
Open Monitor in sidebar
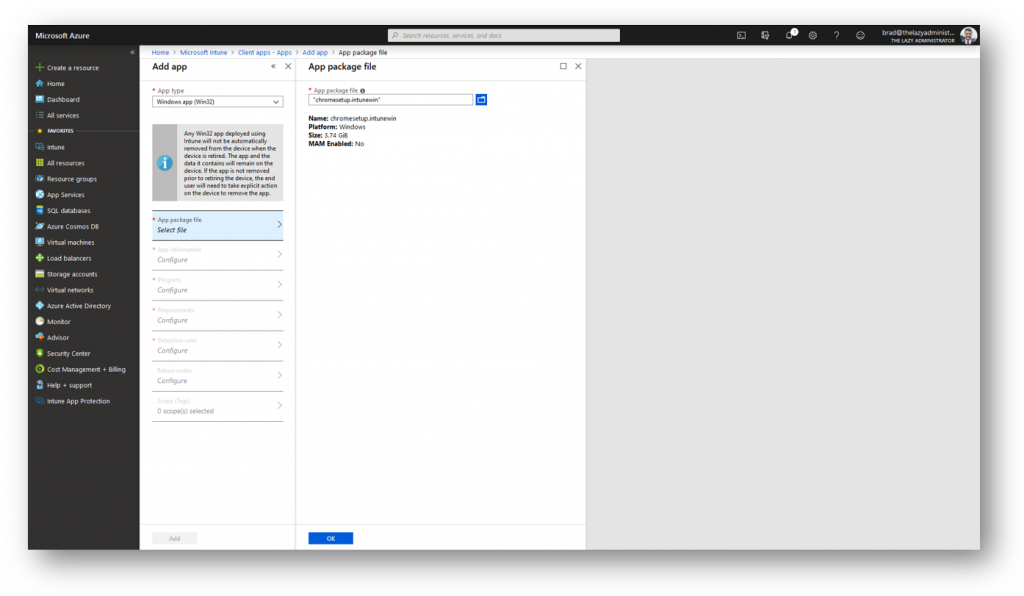pyautogui.click(x=53, y=321)
